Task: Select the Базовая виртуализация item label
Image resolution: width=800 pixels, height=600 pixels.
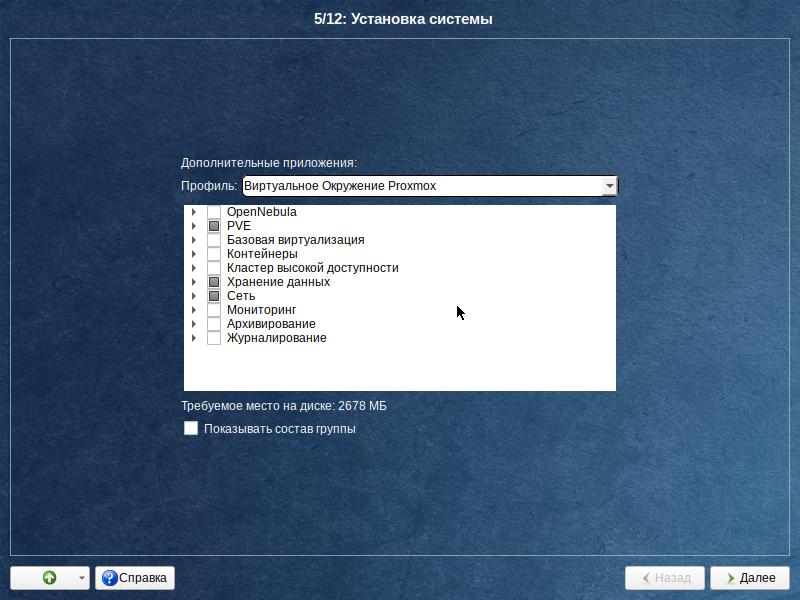Action: point(295,240)
